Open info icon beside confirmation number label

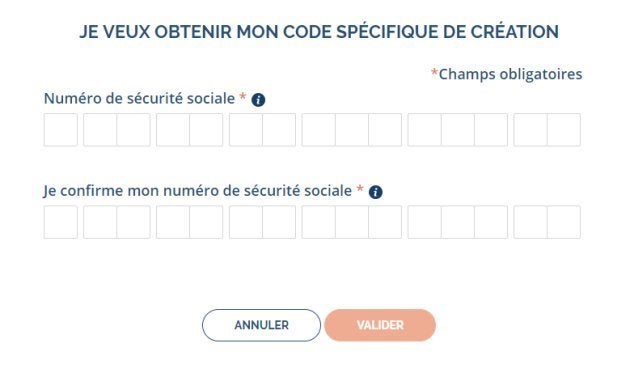pyautogui.click(x=375, y=192)
